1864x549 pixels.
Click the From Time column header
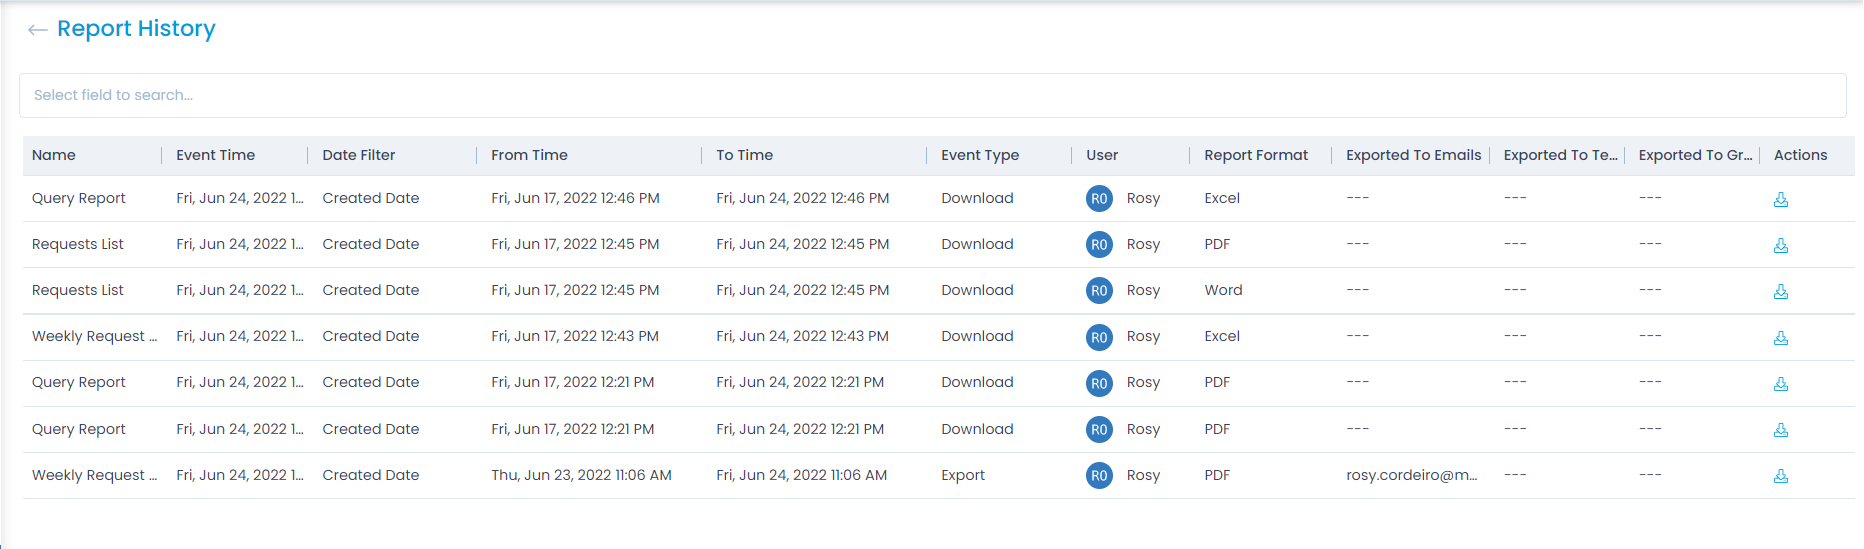point(529,155)
